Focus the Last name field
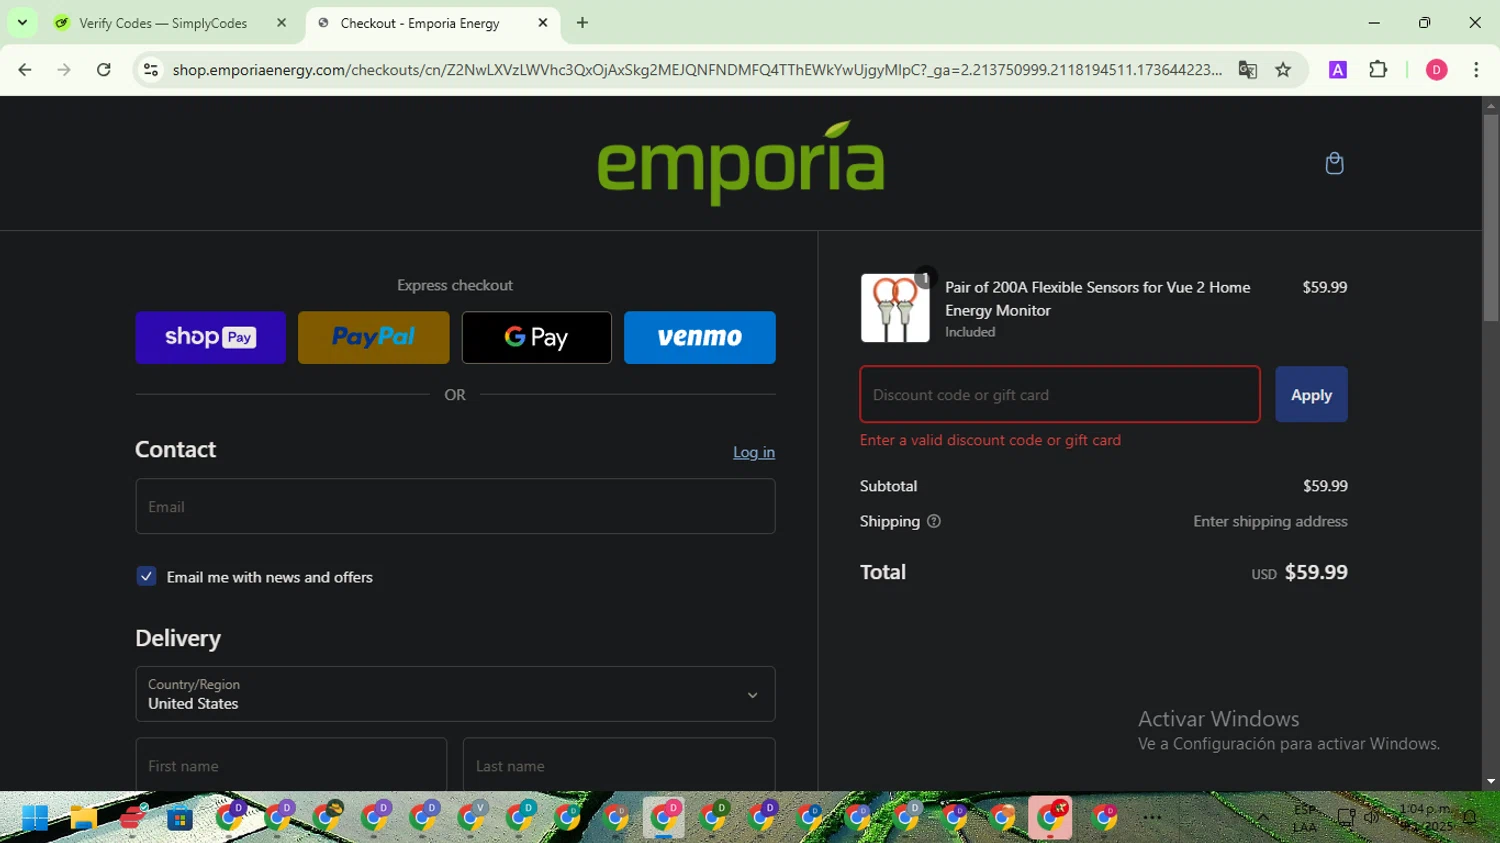 619,765
